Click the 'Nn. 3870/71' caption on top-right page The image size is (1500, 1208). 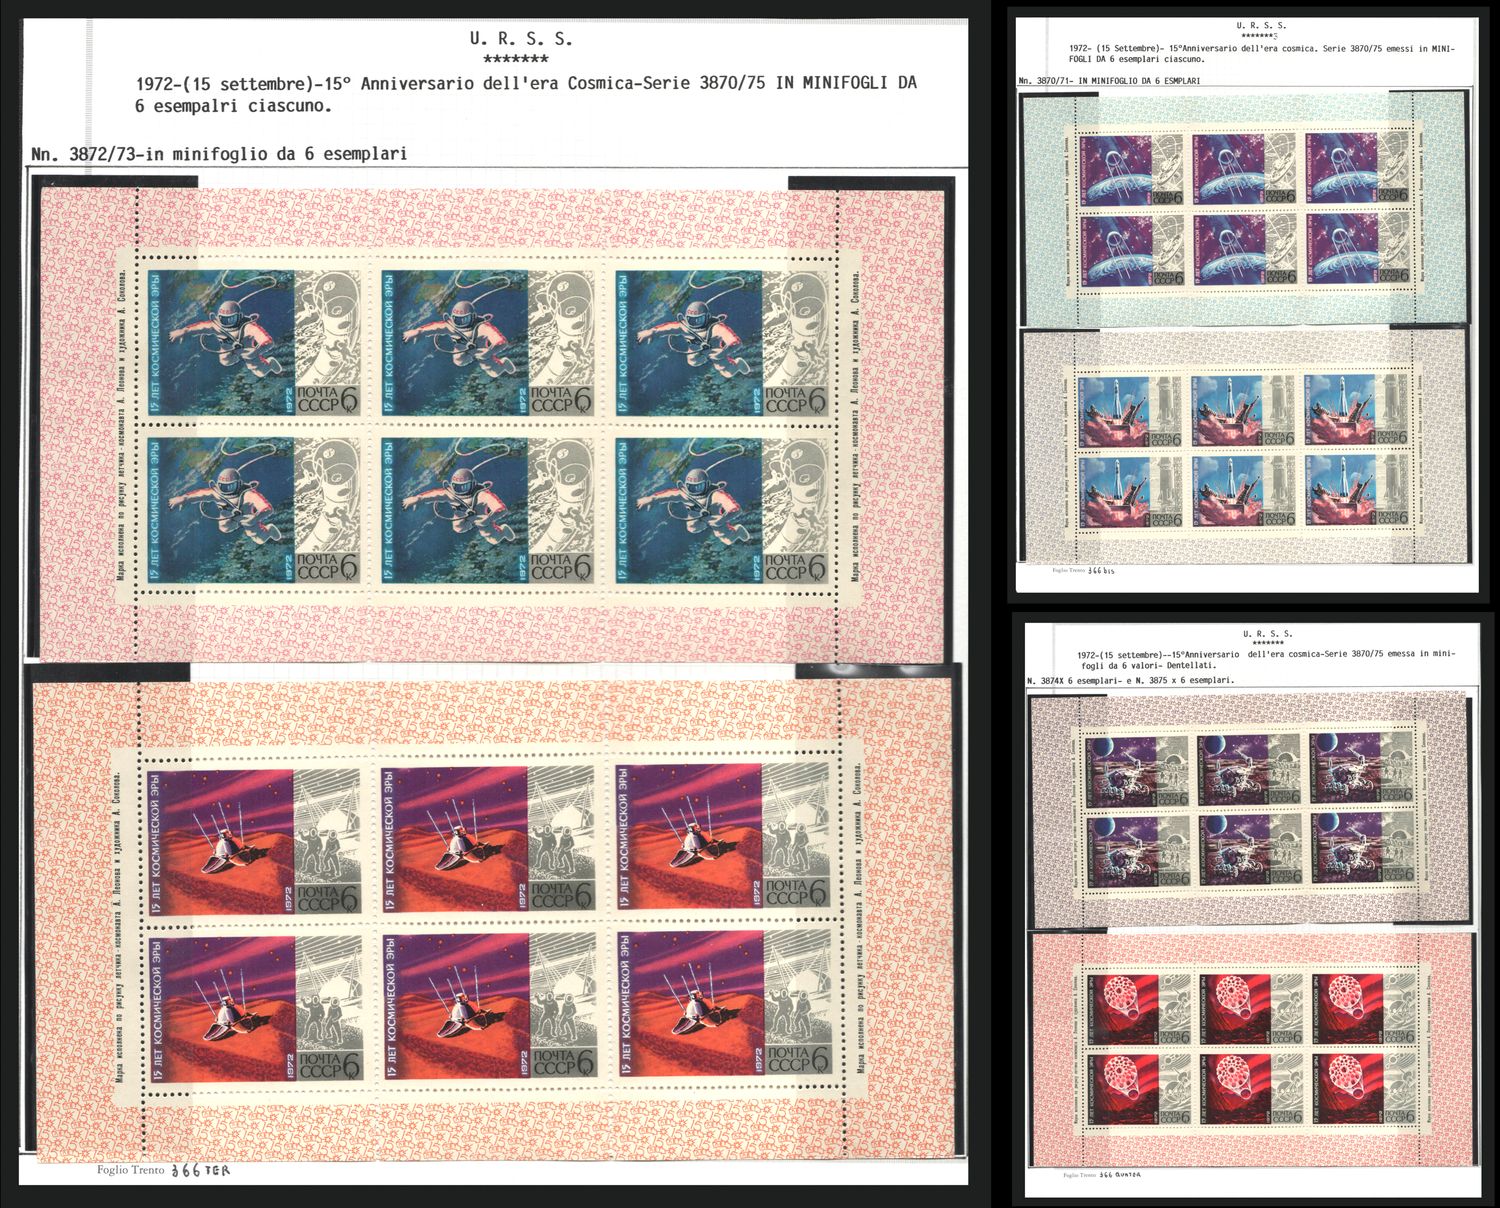coord(1109,81)
